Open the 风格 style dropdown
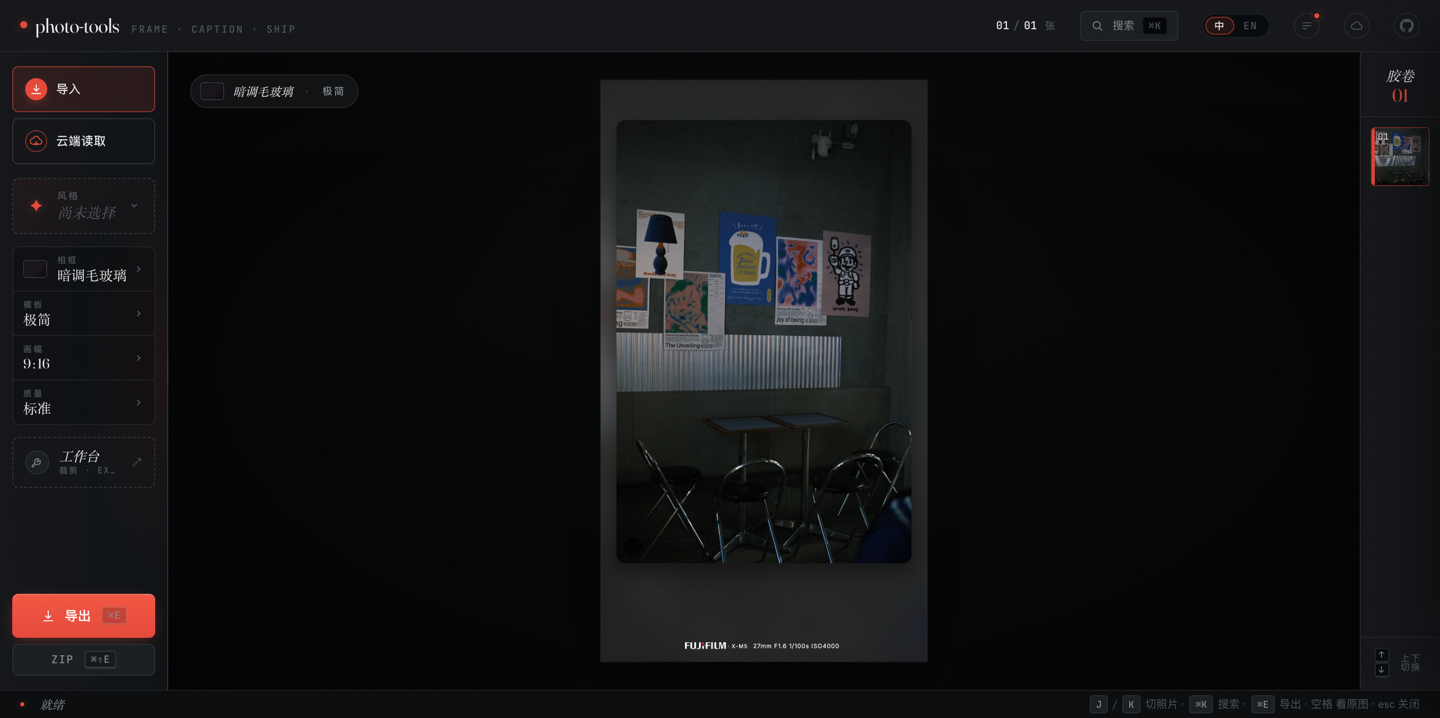The width and height of the screenshot is (1440, 718). (84, 206)
